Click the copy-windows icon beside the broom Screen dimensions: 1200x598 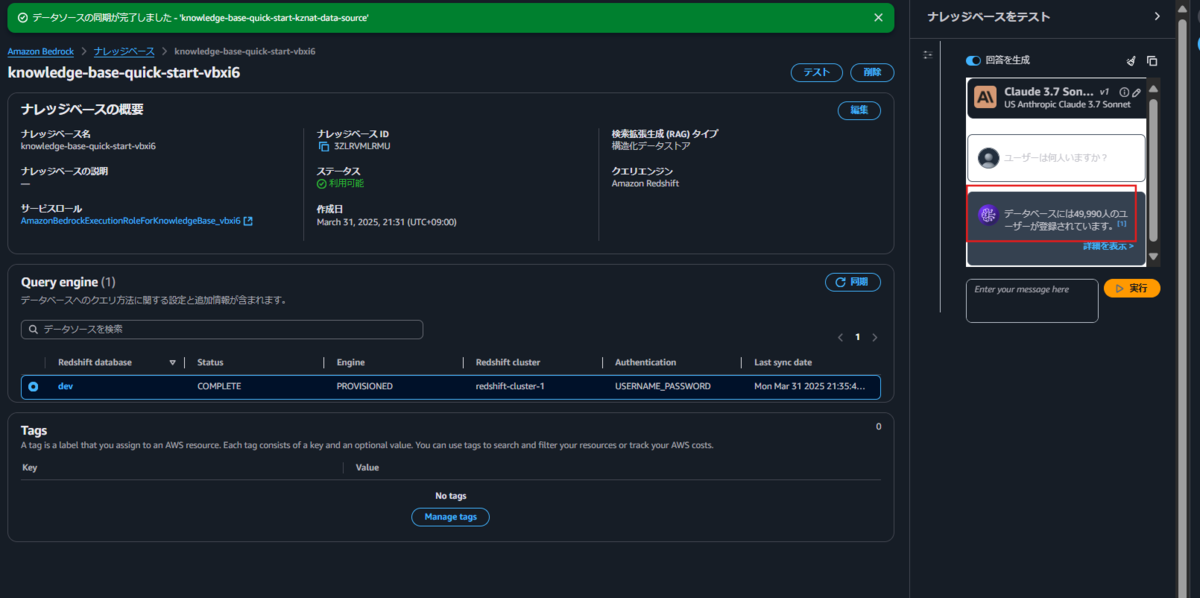tap(1152, 61)
